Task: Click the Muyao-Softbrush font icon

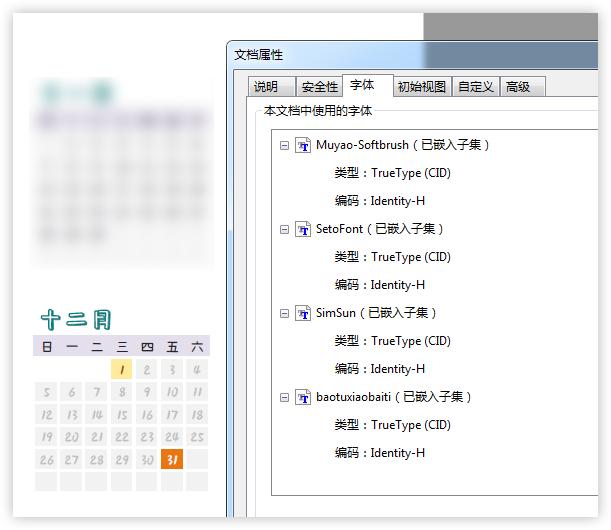Action: coord(303,145)
